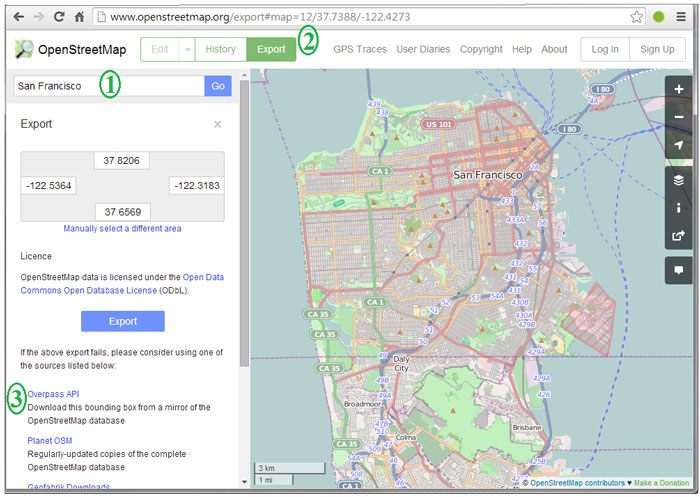
Task: Add a note to the map
Action: [x=679, y=270]
